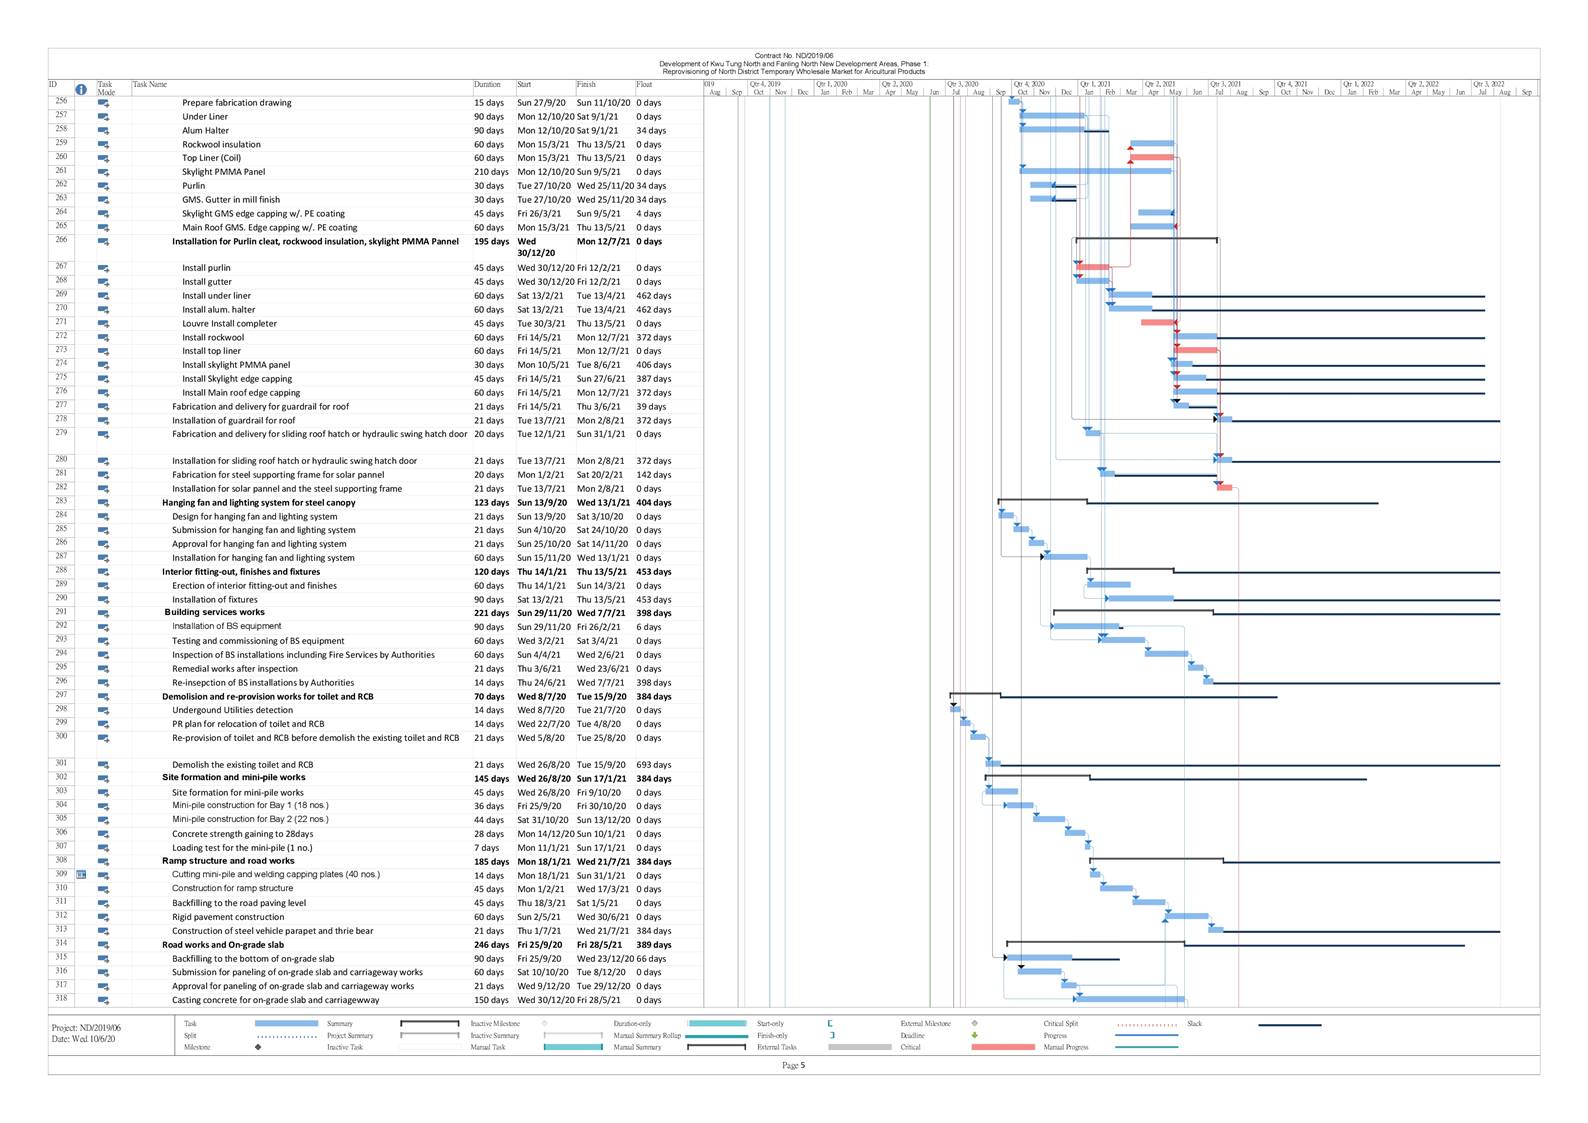Click the red critical Gantt bar for Top Liner (Coil)
The image size is (1588, 1123).
pos(1151,158)
